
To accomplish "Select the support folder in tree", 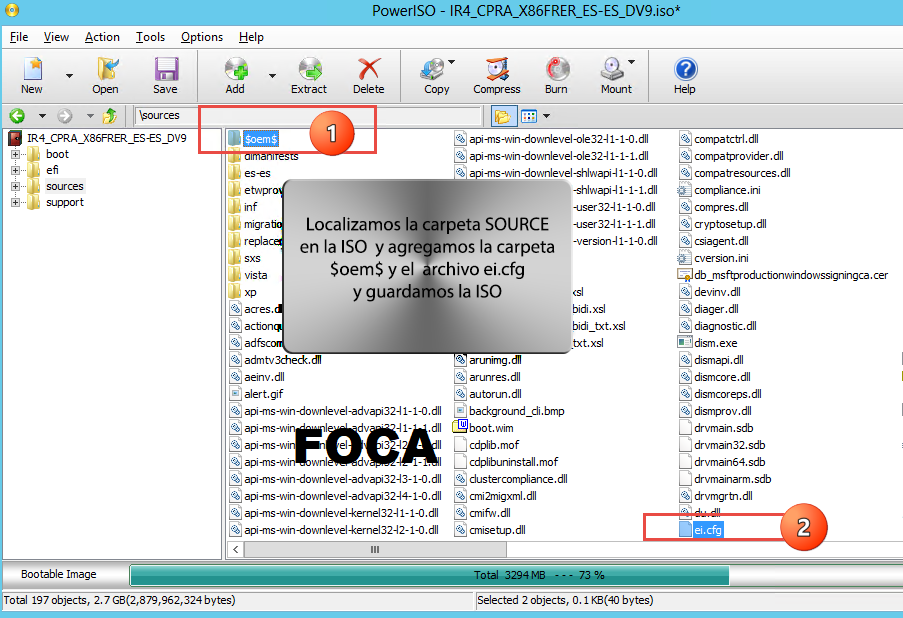I will click(64, 202).
